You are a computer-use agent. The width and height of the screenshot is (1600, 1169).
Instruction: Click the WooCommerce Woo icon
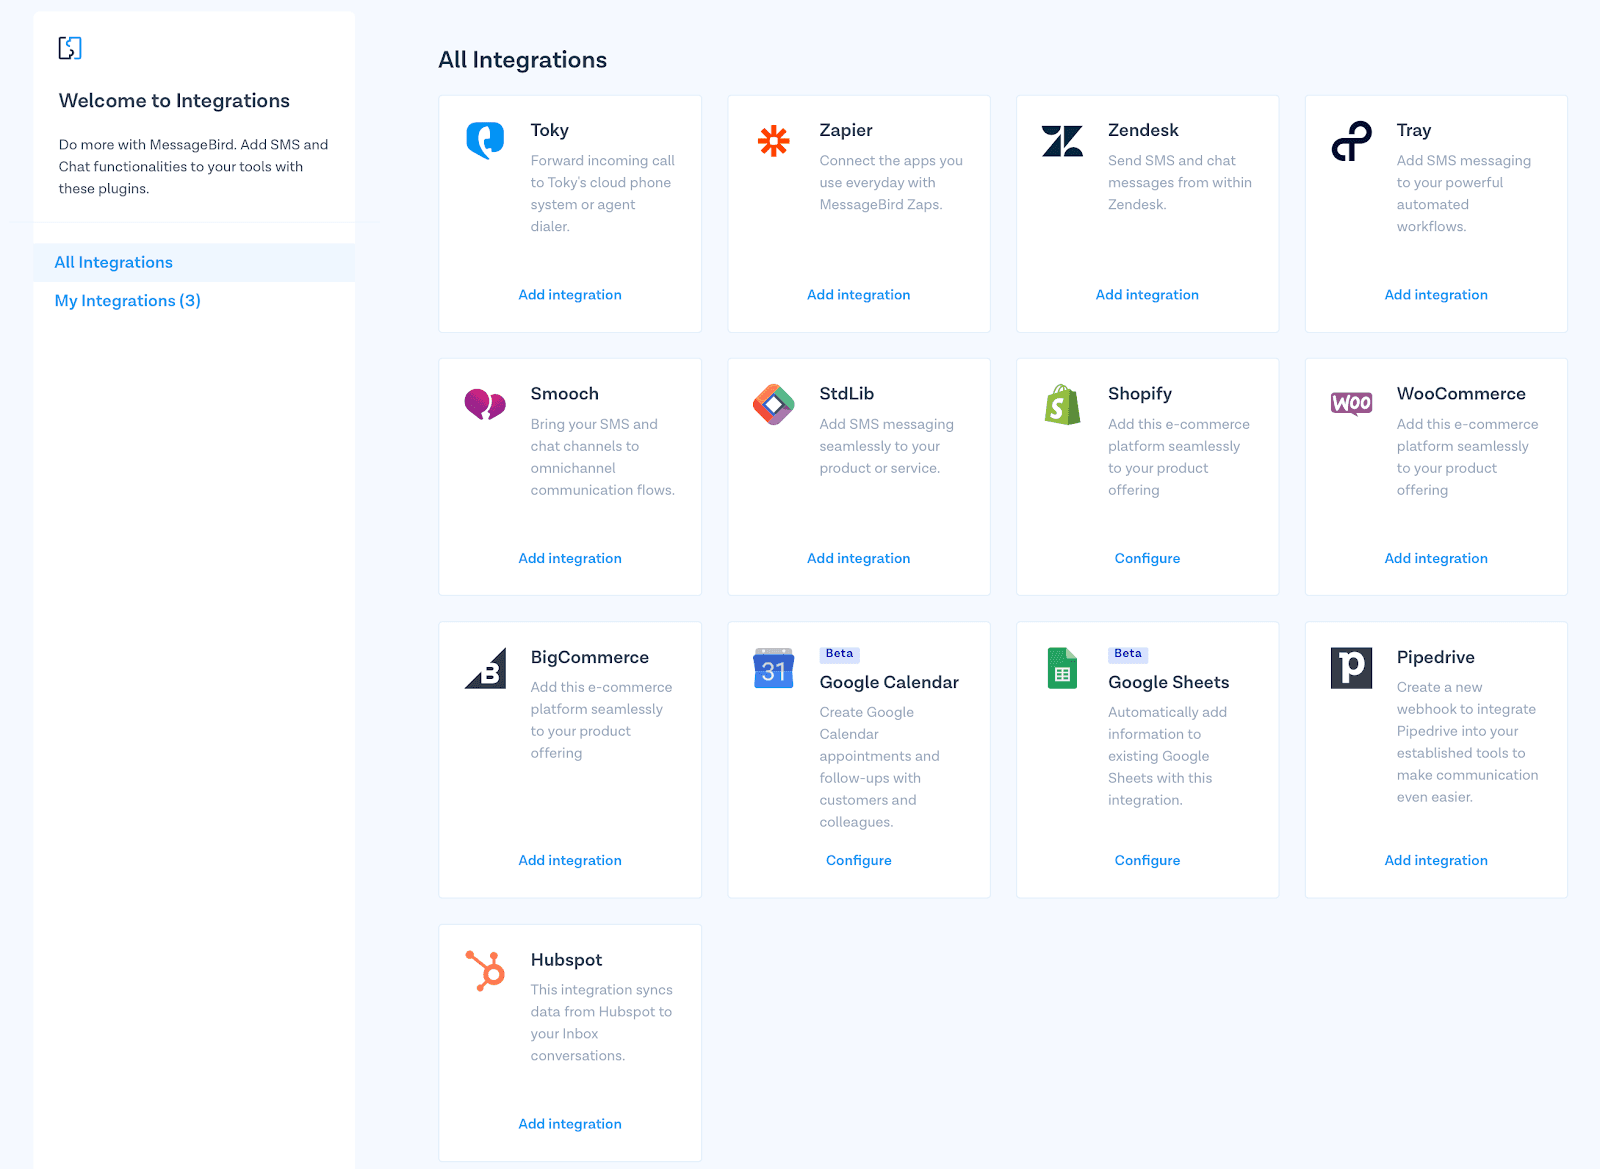tap(1351, 403)
